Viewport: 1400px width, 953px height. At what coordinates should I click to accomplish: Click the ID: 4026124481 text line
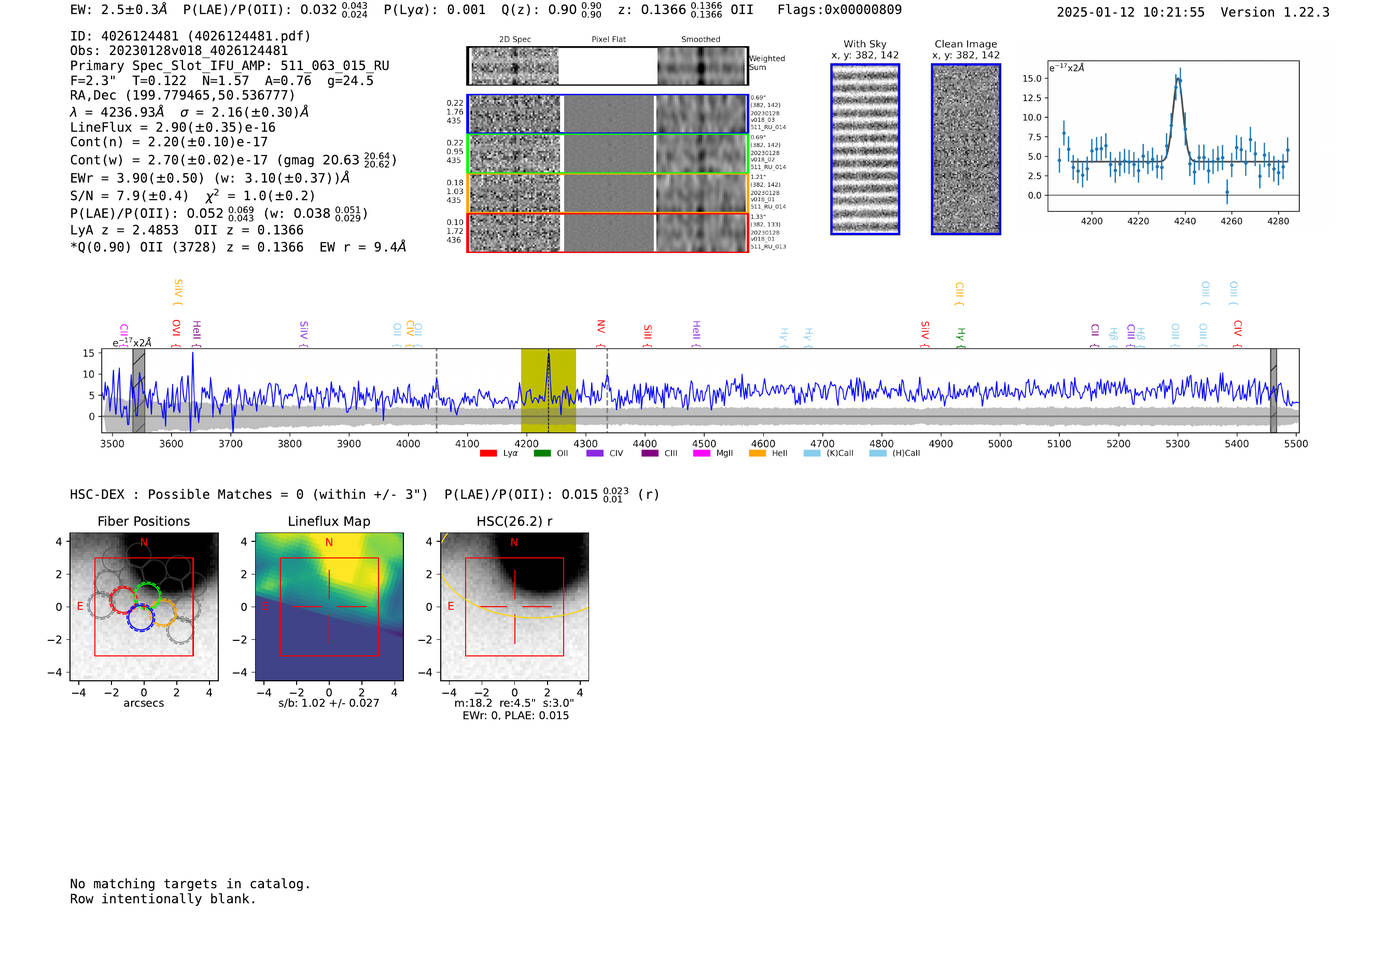(190, 36)
